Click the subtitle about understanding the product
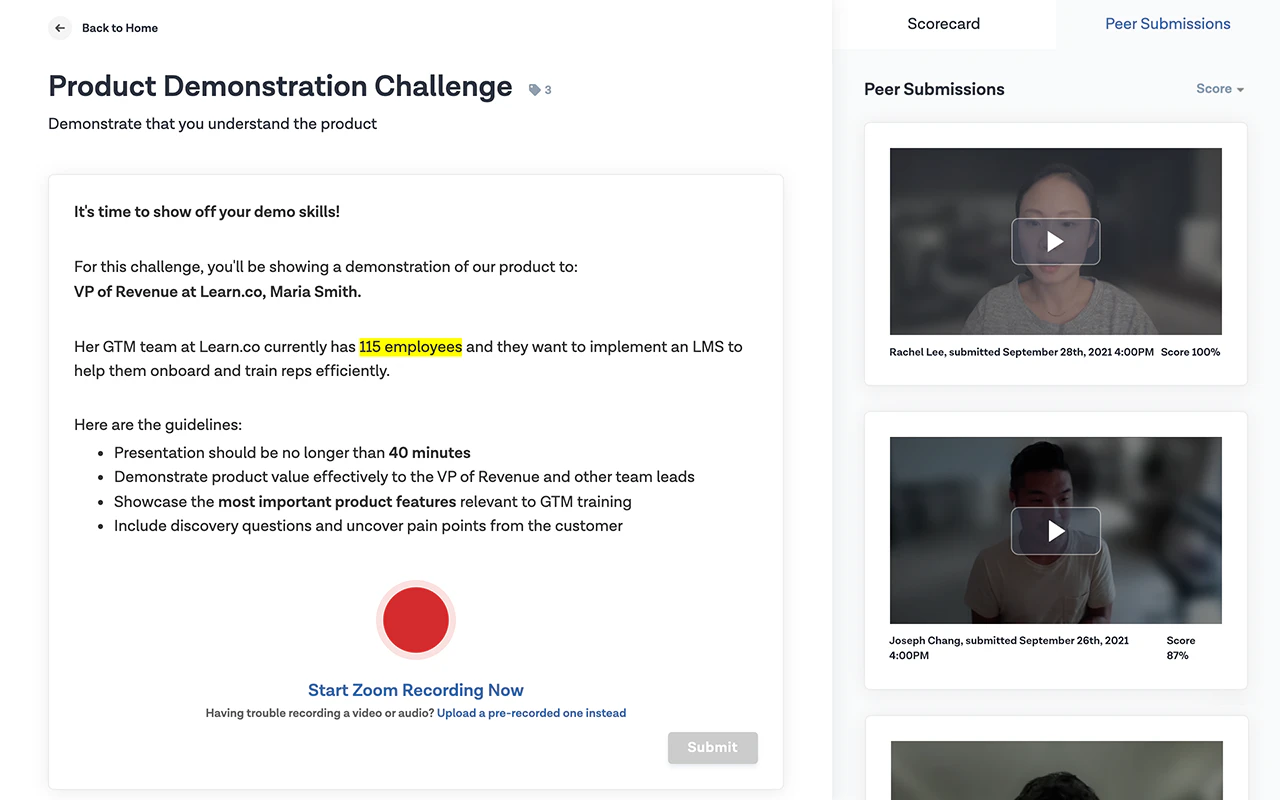Image resolution: width=1280 pixels, height=800 pixels. coord(213,124)
